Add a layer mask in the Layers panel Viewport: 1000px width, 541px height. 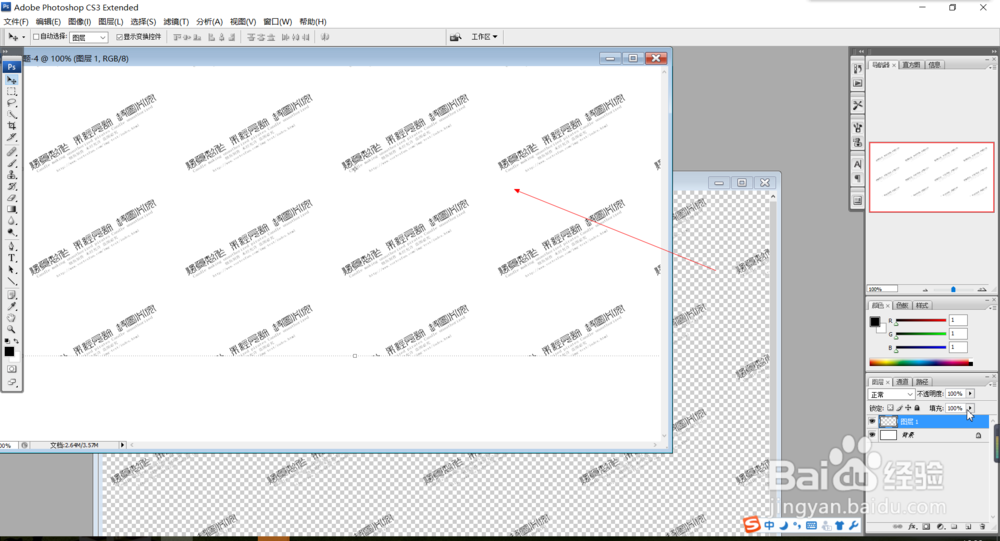coord(926,527)
